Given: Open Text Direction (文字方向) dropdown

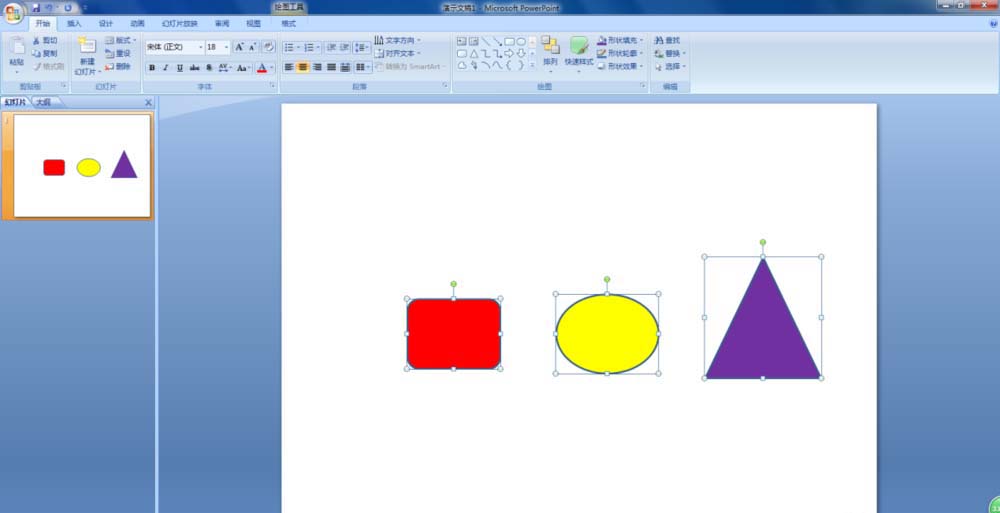Looking at the screenshot, I should [x=397, y=41].
